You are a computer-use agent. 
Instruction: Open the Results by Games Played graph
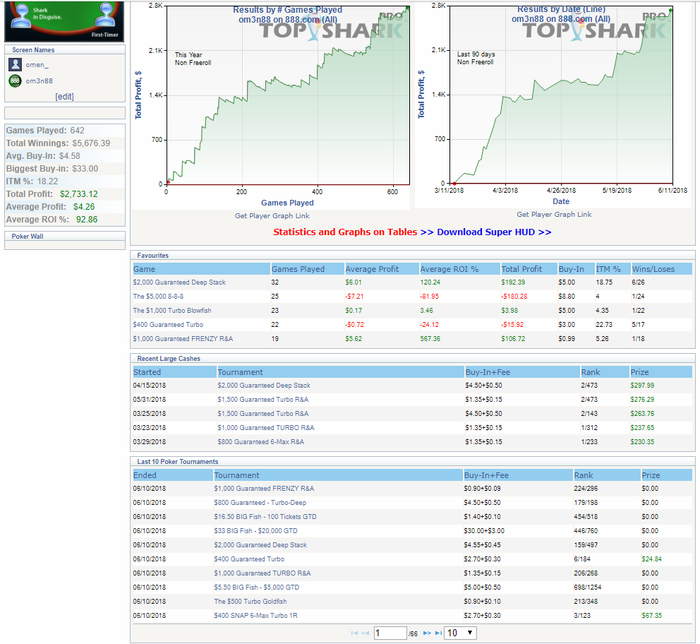271,105
